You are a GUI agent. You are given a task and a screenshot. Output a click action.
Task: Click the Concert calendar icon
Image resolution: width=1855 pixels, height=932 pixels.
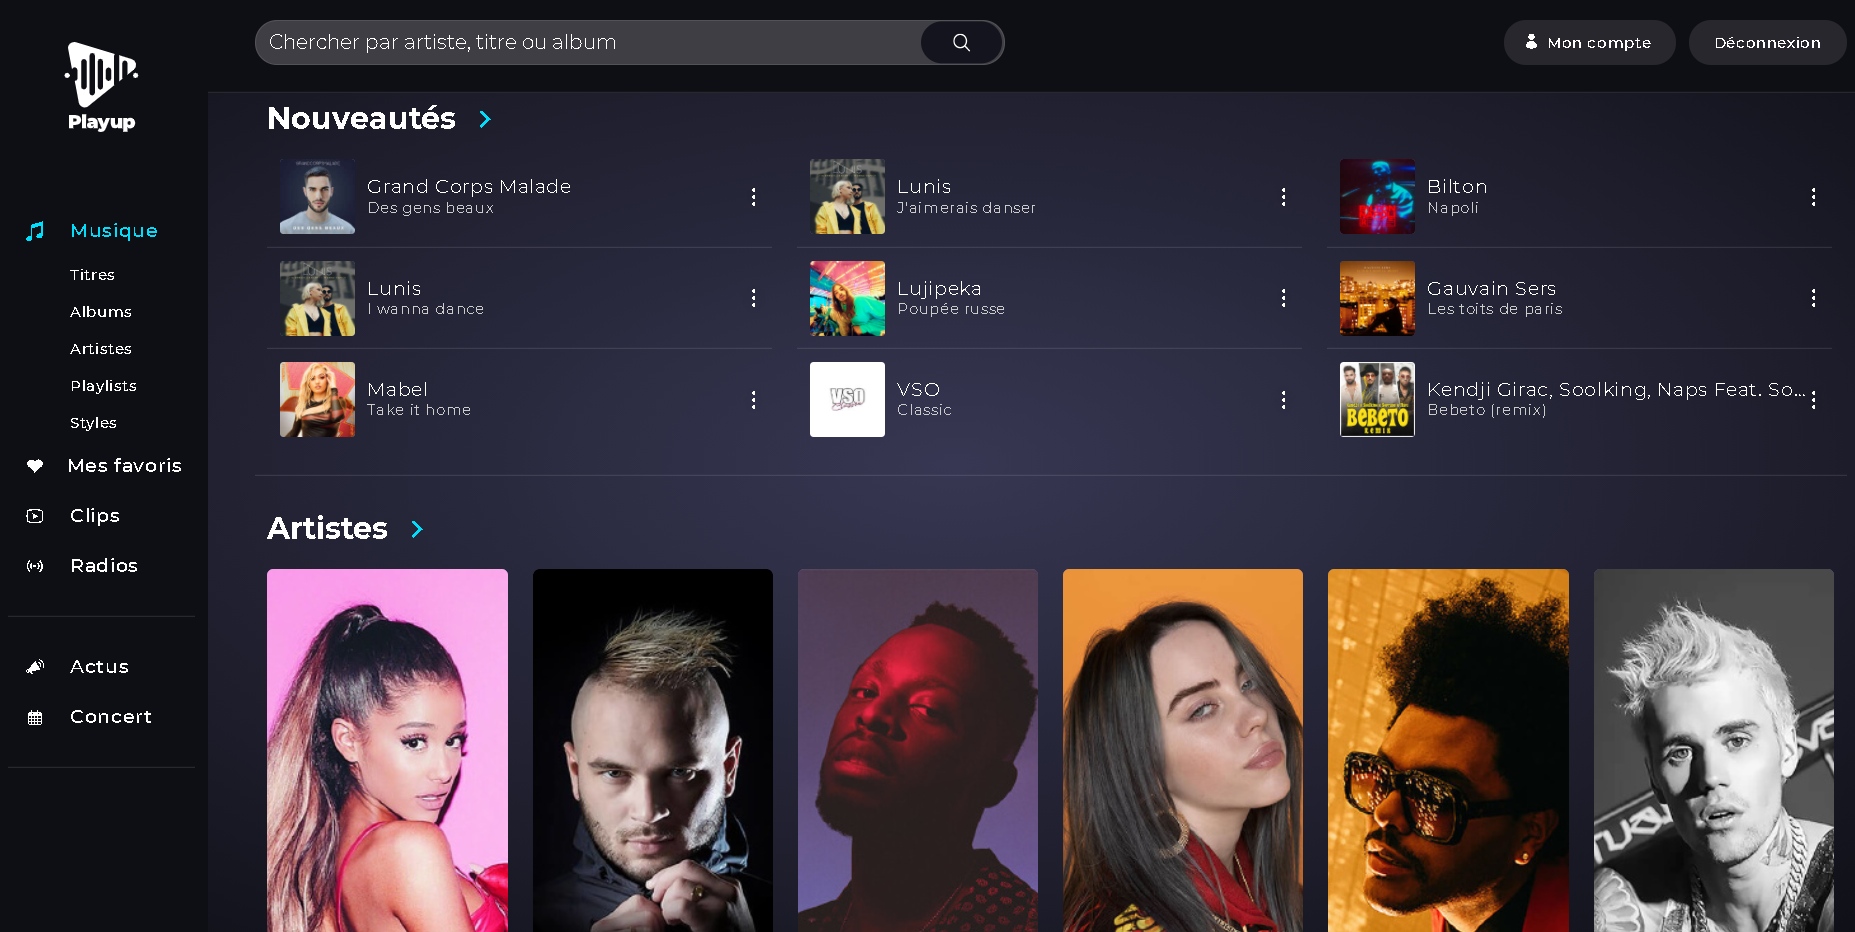click(35, 718)
